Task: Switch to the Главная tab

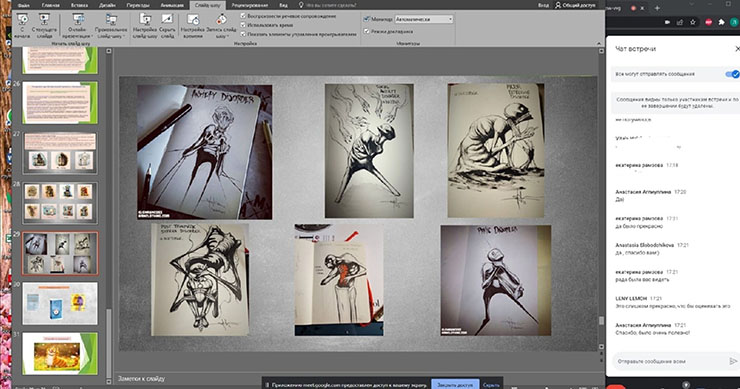Action: (50, 5)
